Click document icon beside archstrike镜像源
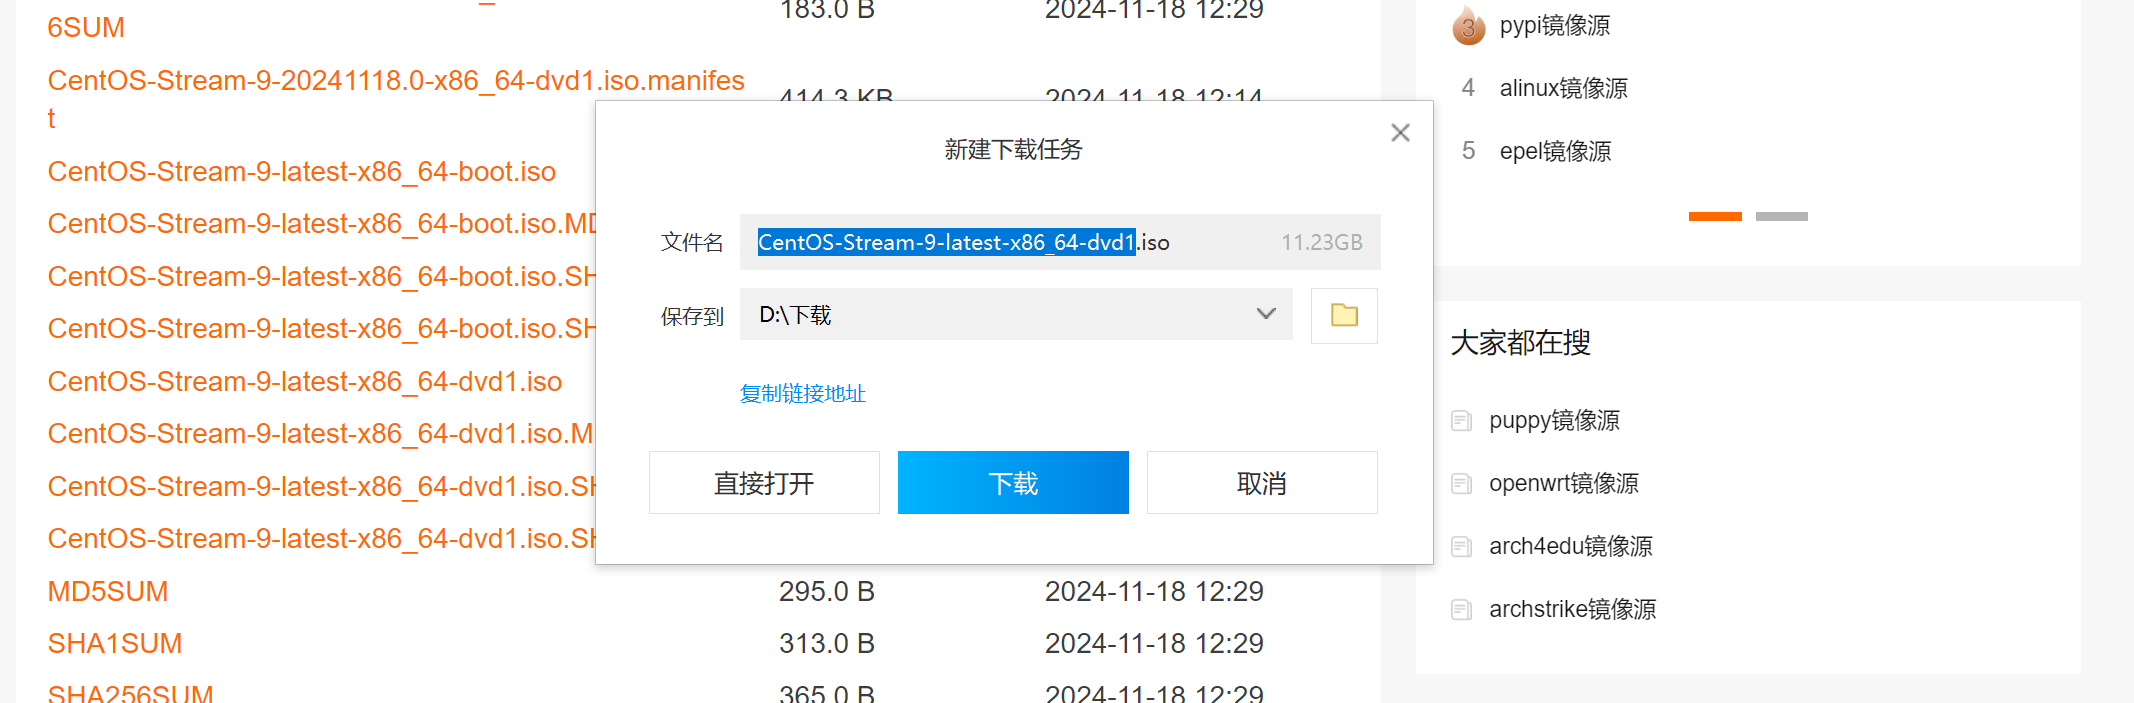The height and width of the screenshot is (703, 2134). click(x=1461, y=610)
